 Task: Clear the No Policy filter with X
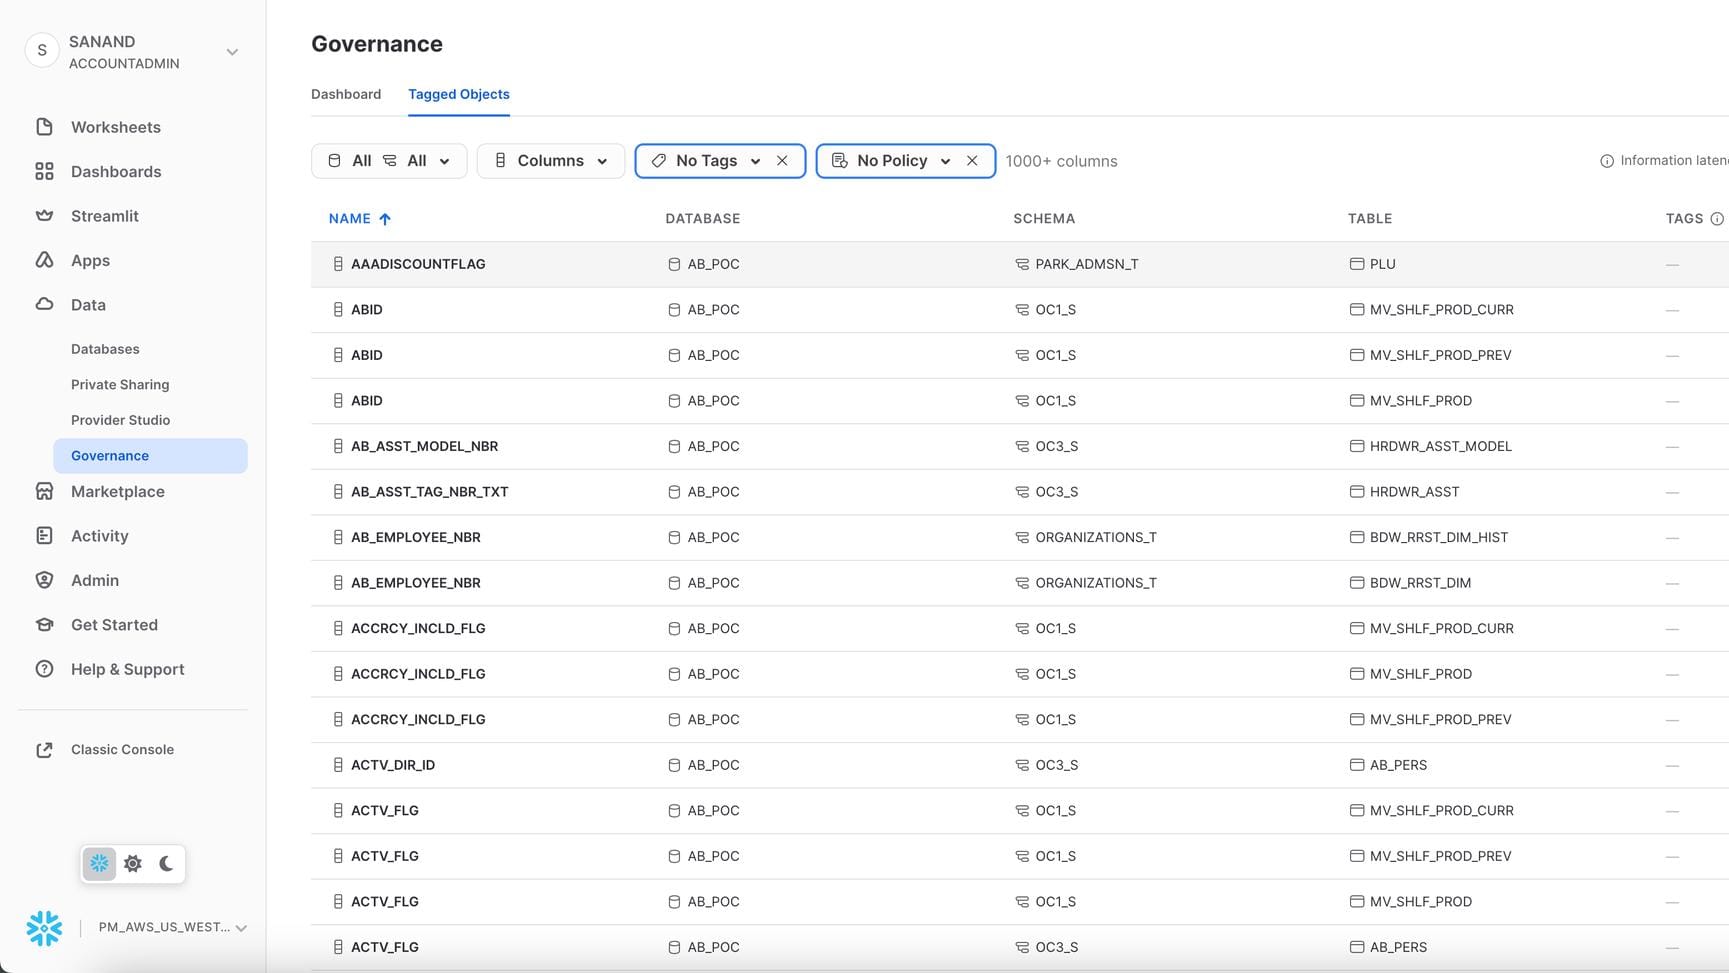point(972,161)
